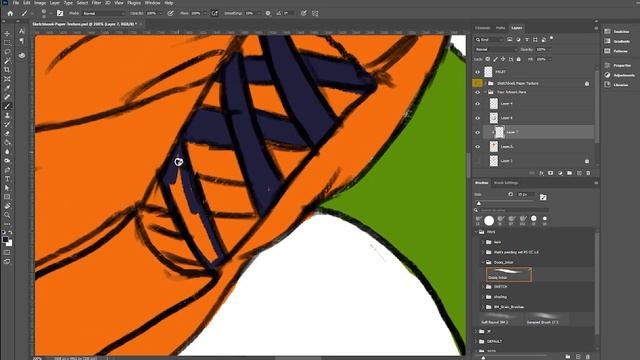Open the Image menu
The image size is (640, 360).
40,3
